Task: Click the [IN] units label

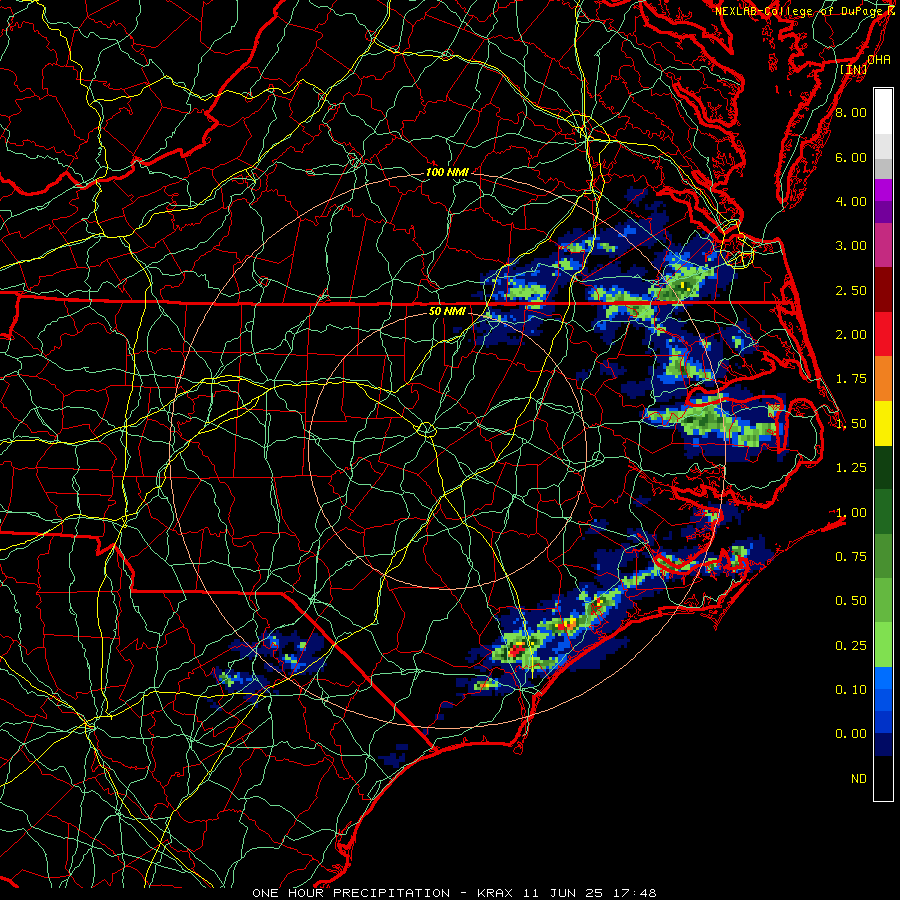Action: pyautogui.click(x=854, y=69)
